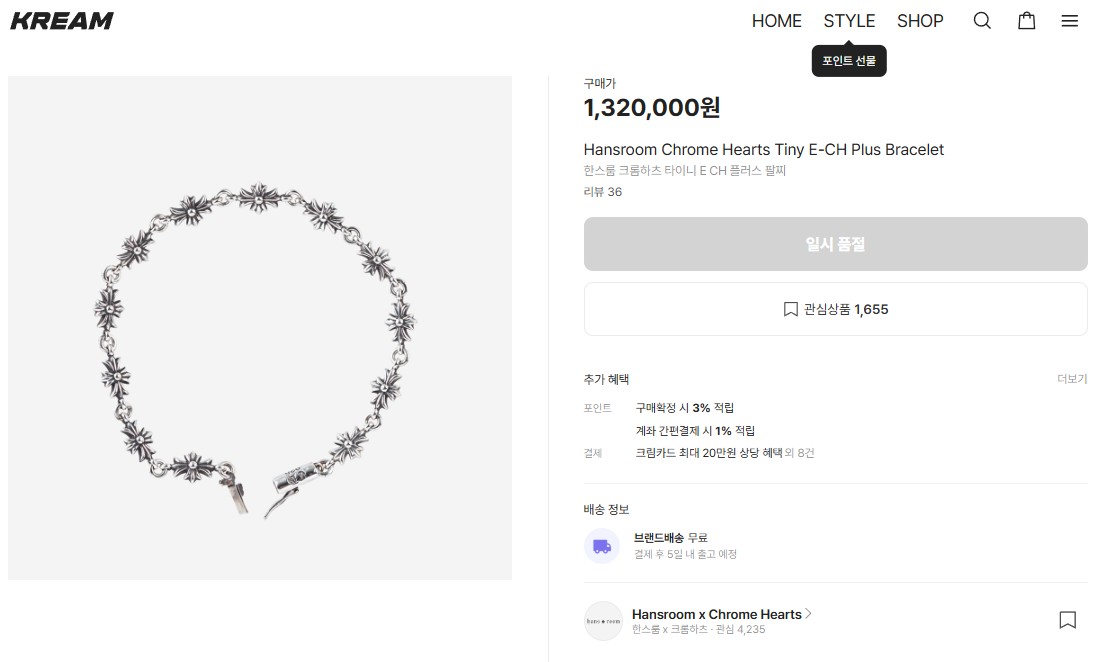
Task: Open the search magnifier icon
Action: [x=982, y=21]
